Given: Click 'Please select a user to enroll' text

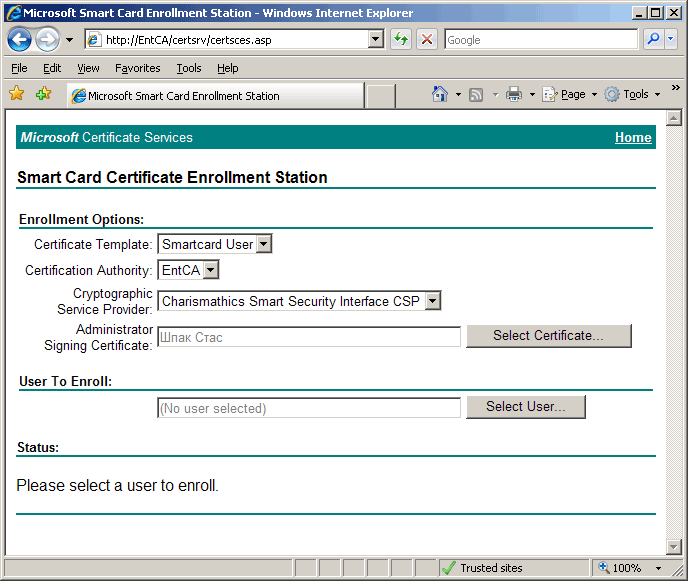Looking at the screenshot, I should pos(117,486).
